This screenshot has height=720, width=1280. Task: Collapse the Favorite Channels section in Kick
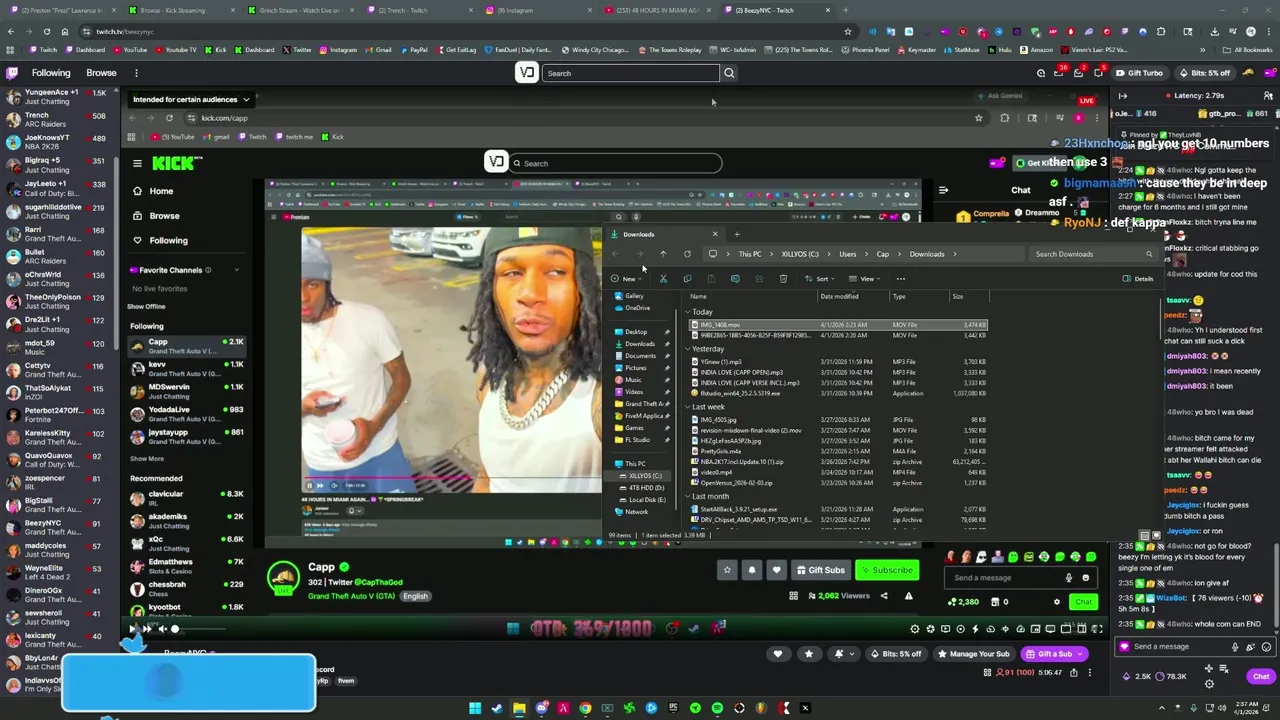[x=236, y=270]
